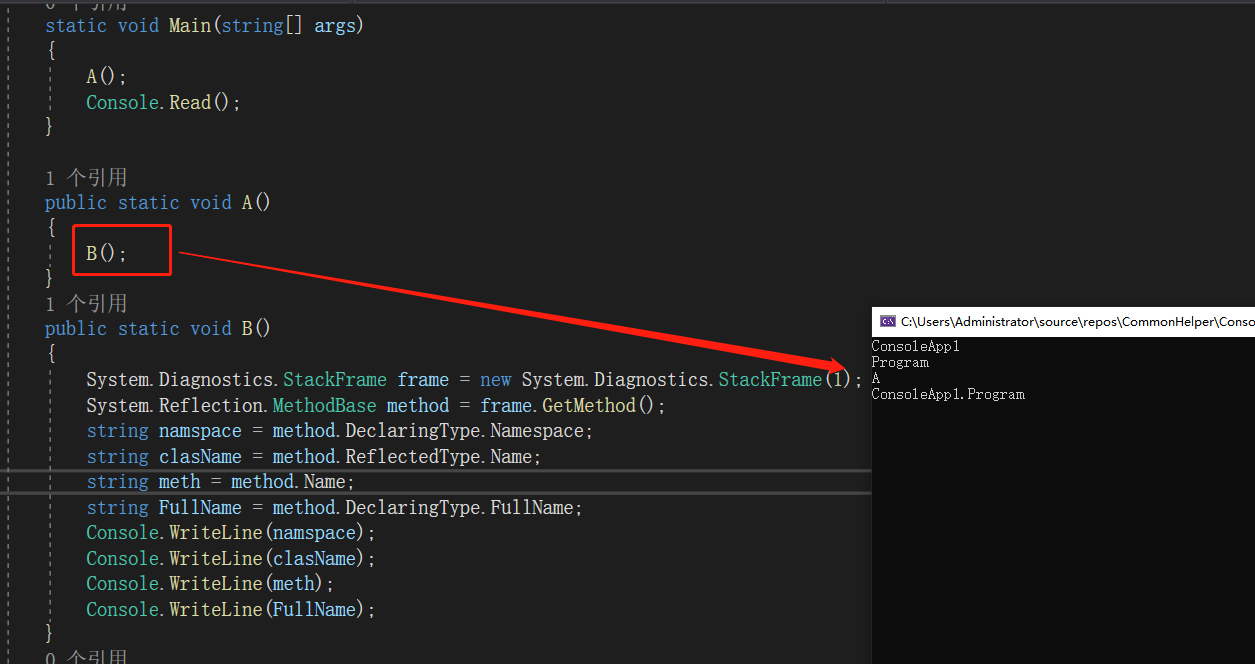Open the '1 个引用' CodeLens above method A()
Screen dimensions: 1255x664
[86, 178]
